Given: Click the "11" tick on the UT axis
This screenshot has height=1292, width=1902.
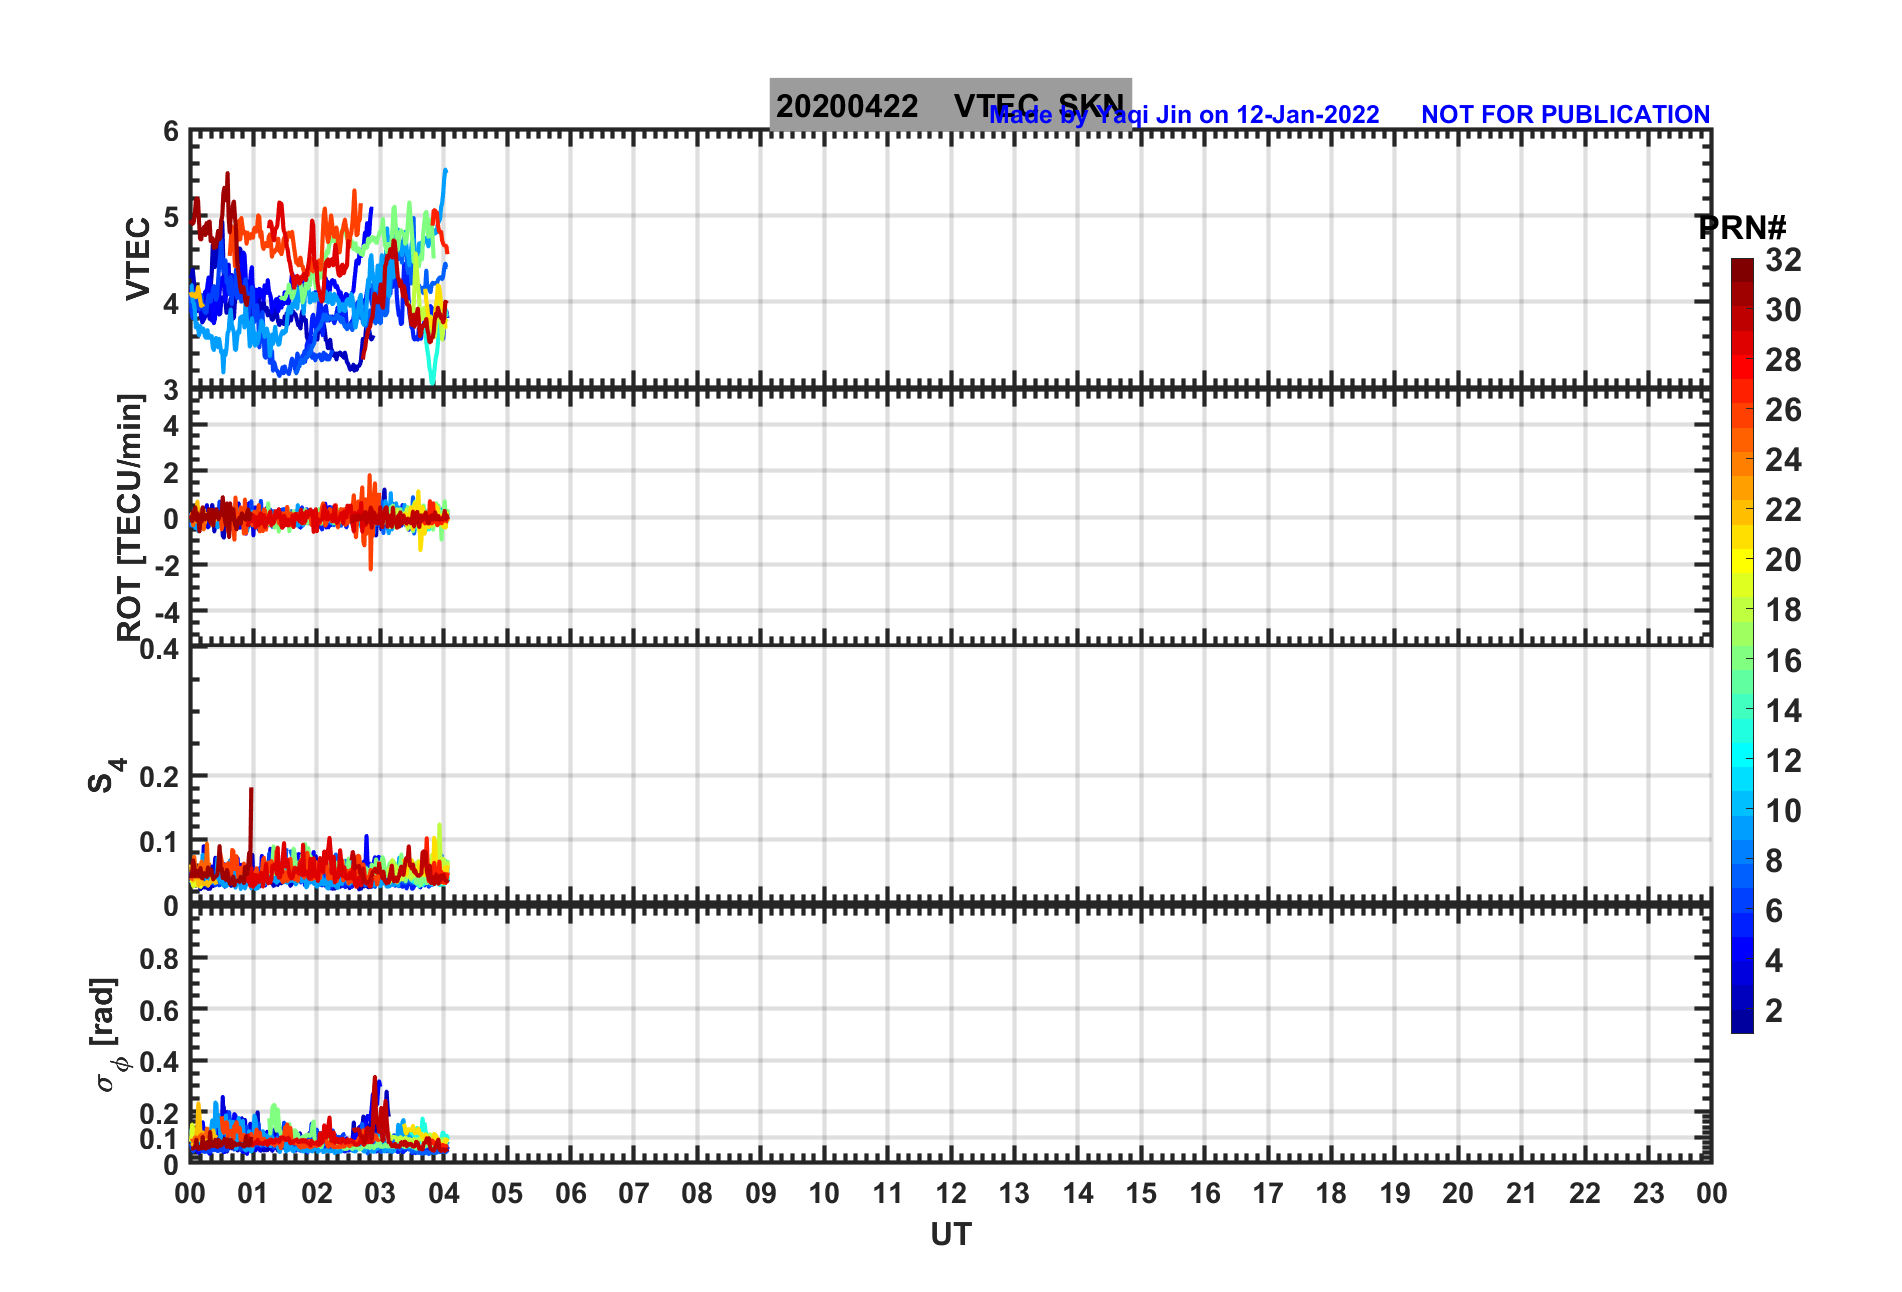Looking at the screenshot, I should pos(888,1193).
